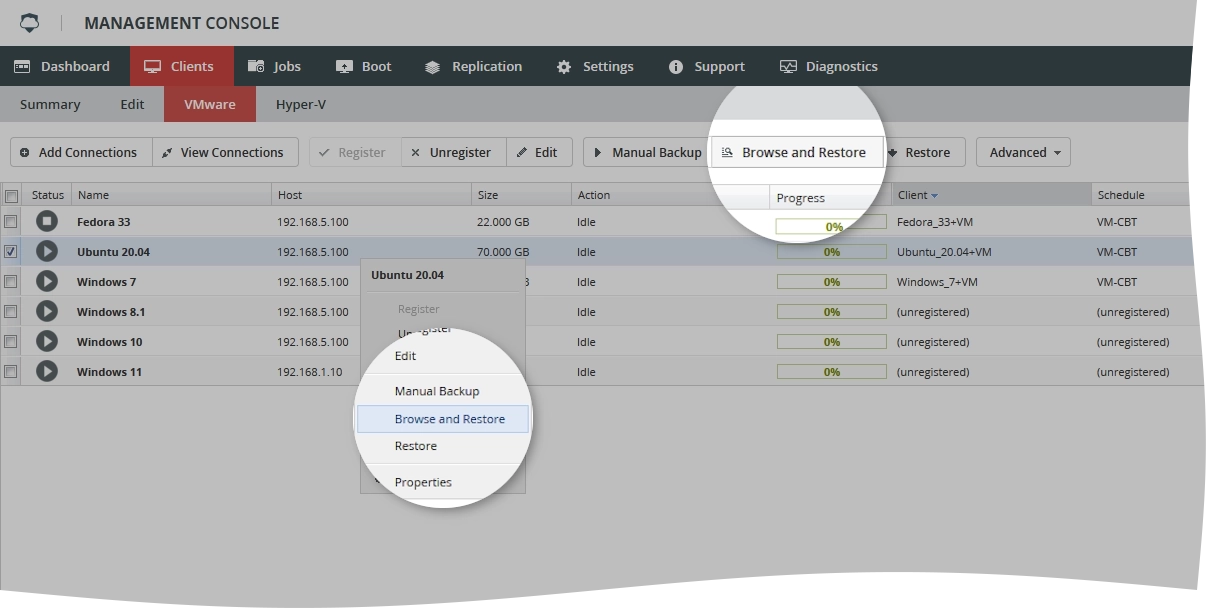This screenshot has width=1206, height=608.
Task: Go to the Replication tab
Action: (x=473, y=66)
